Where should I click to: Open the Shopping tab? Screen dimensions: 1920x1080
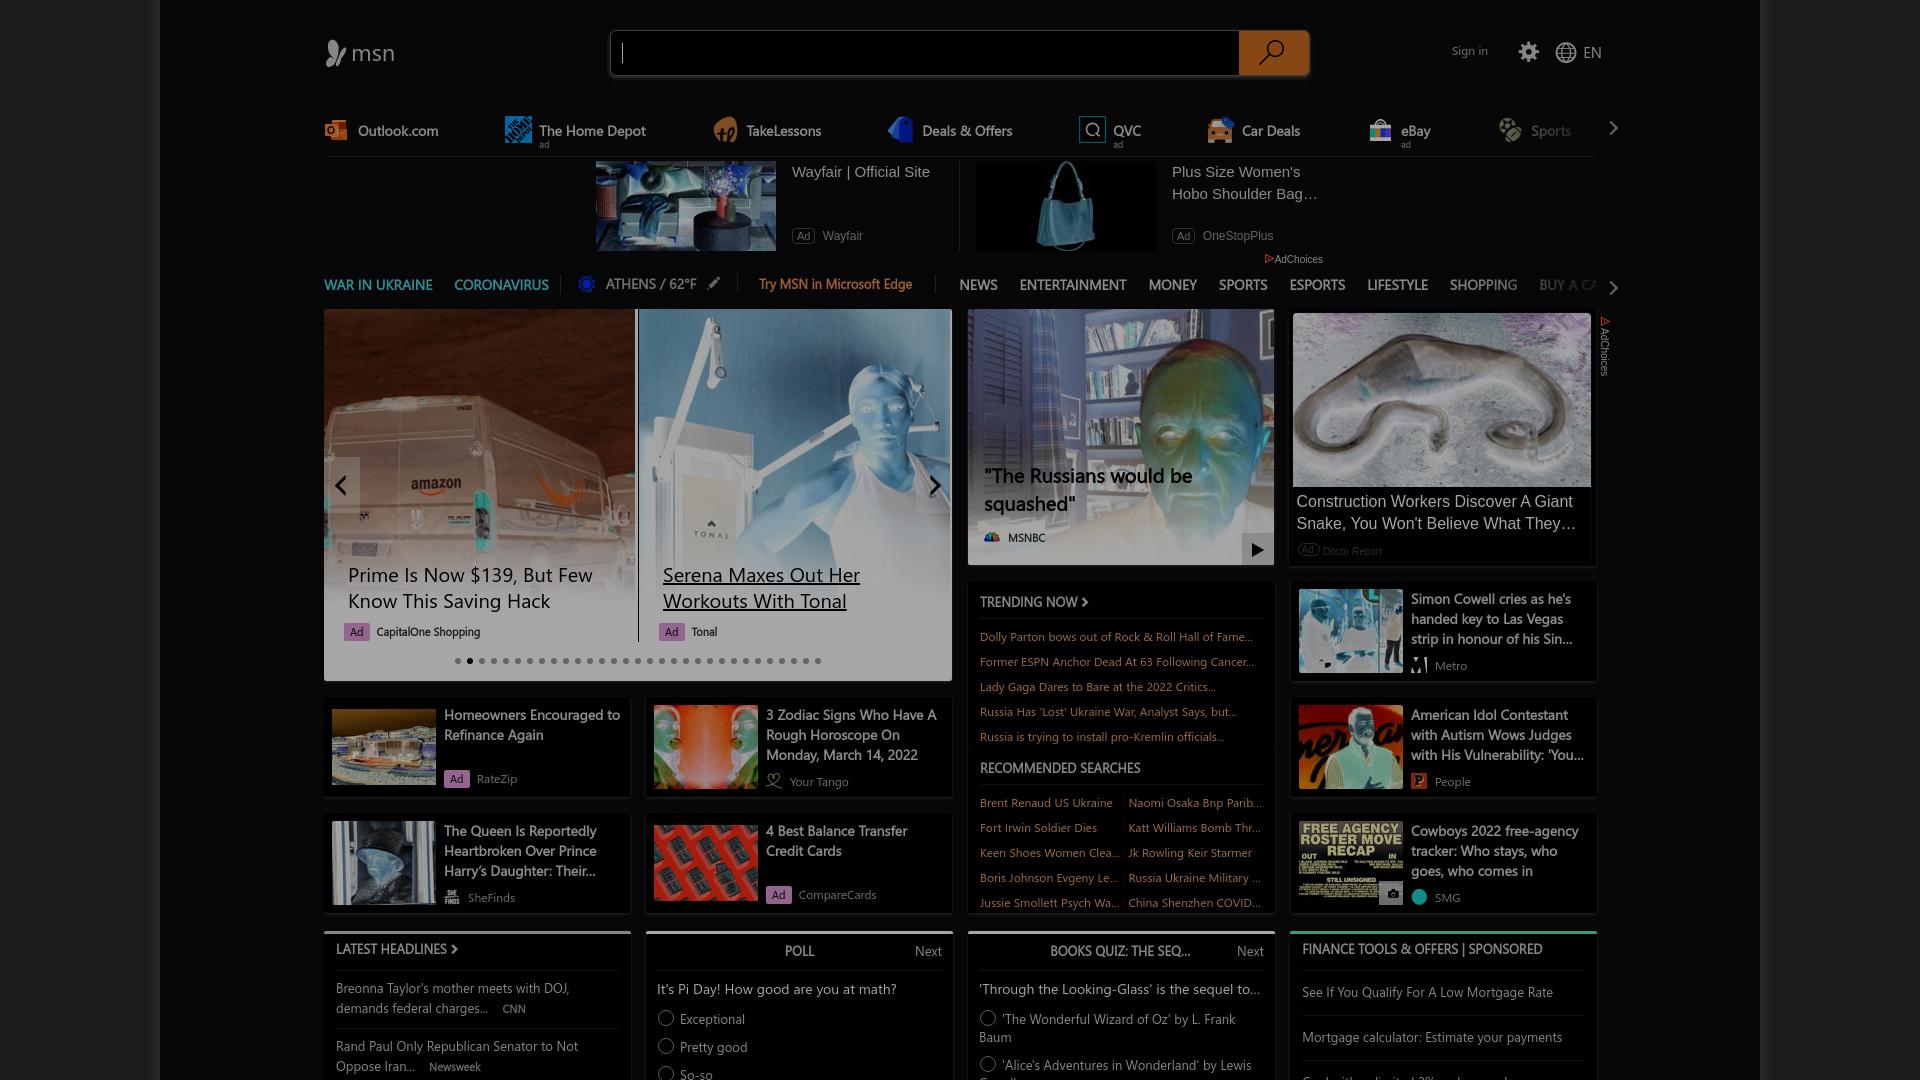point(1483,285)
